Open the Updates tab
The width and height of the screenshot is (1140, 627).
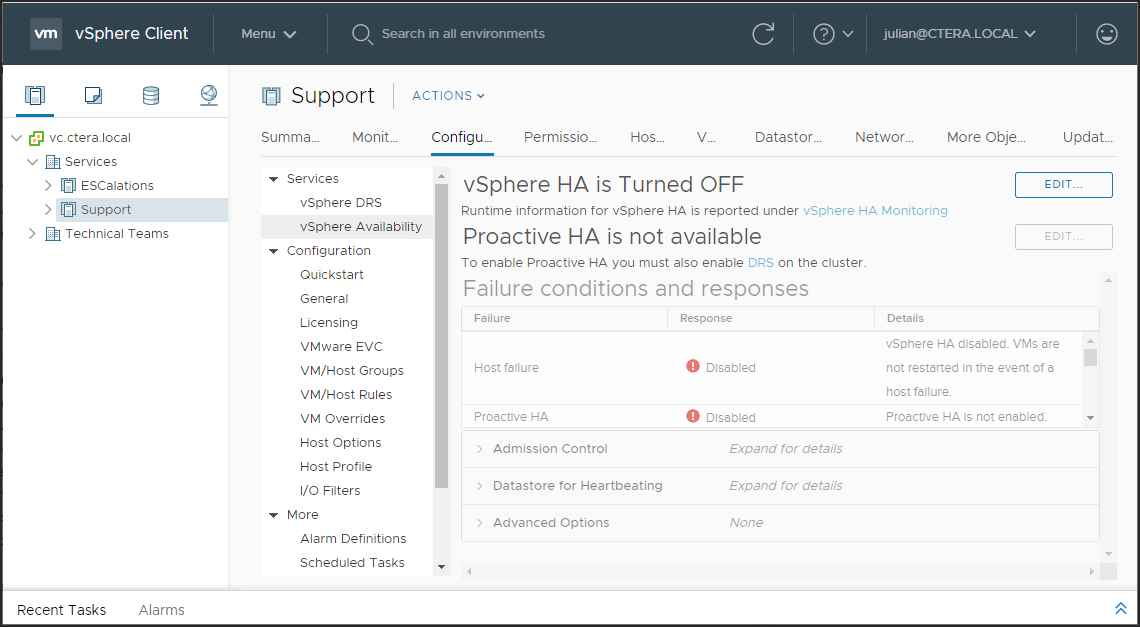(x=1088, y=137)
